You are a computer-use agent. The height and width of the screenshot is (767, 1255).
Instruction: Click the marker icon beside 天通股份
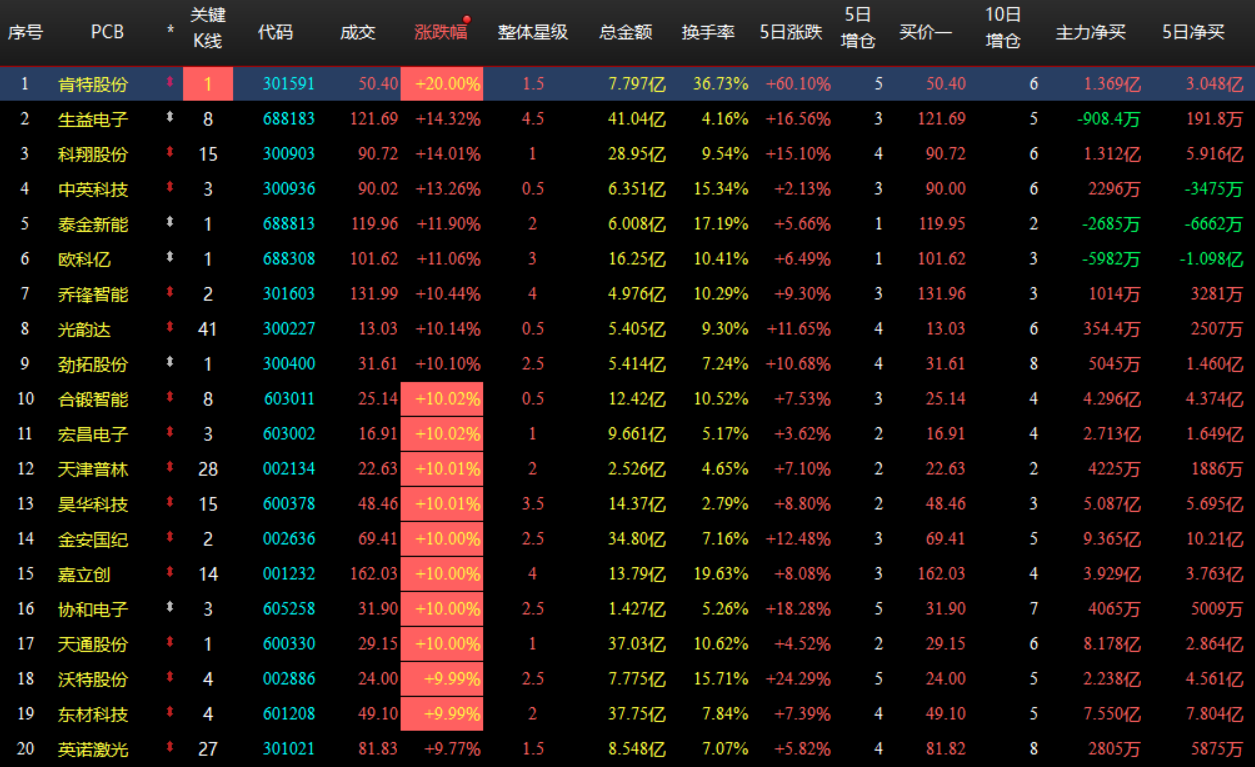pos(170,644)
